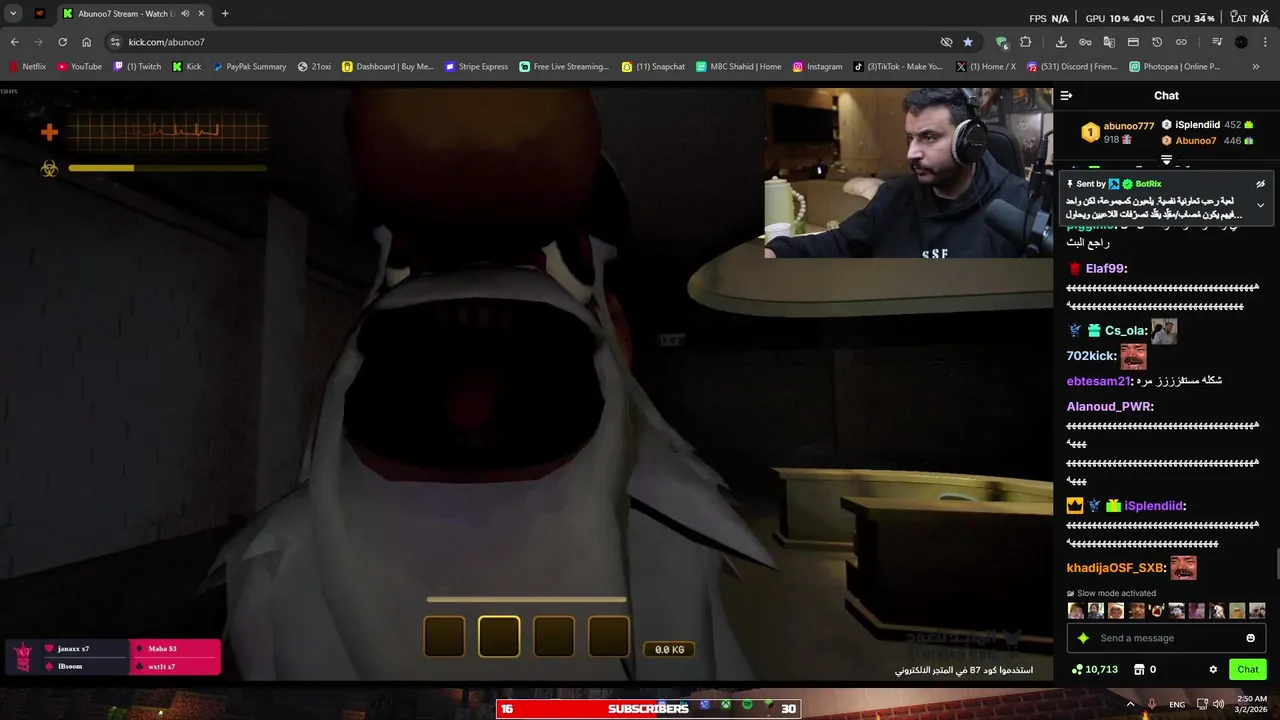Click username khadijaOSF_SXB in chat
1280x720 pixels.
coord(1115,568)
